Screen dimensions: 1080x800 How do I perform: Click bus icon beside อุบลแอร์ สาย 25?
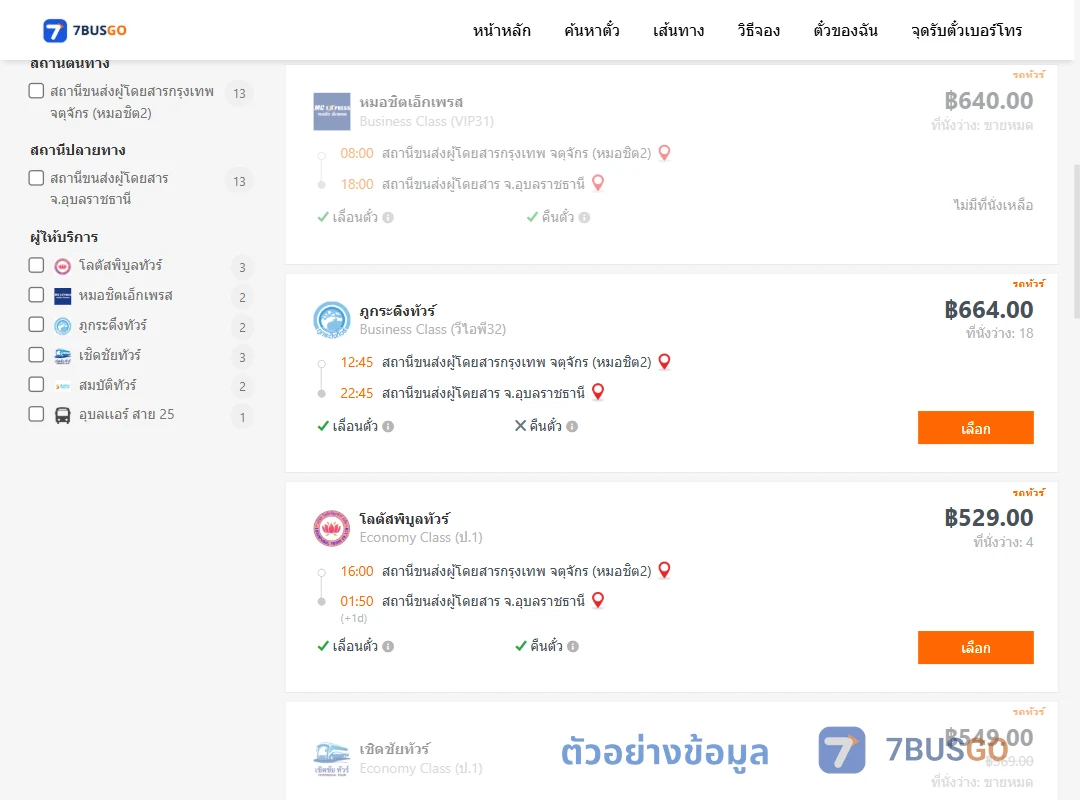(63, 416)
